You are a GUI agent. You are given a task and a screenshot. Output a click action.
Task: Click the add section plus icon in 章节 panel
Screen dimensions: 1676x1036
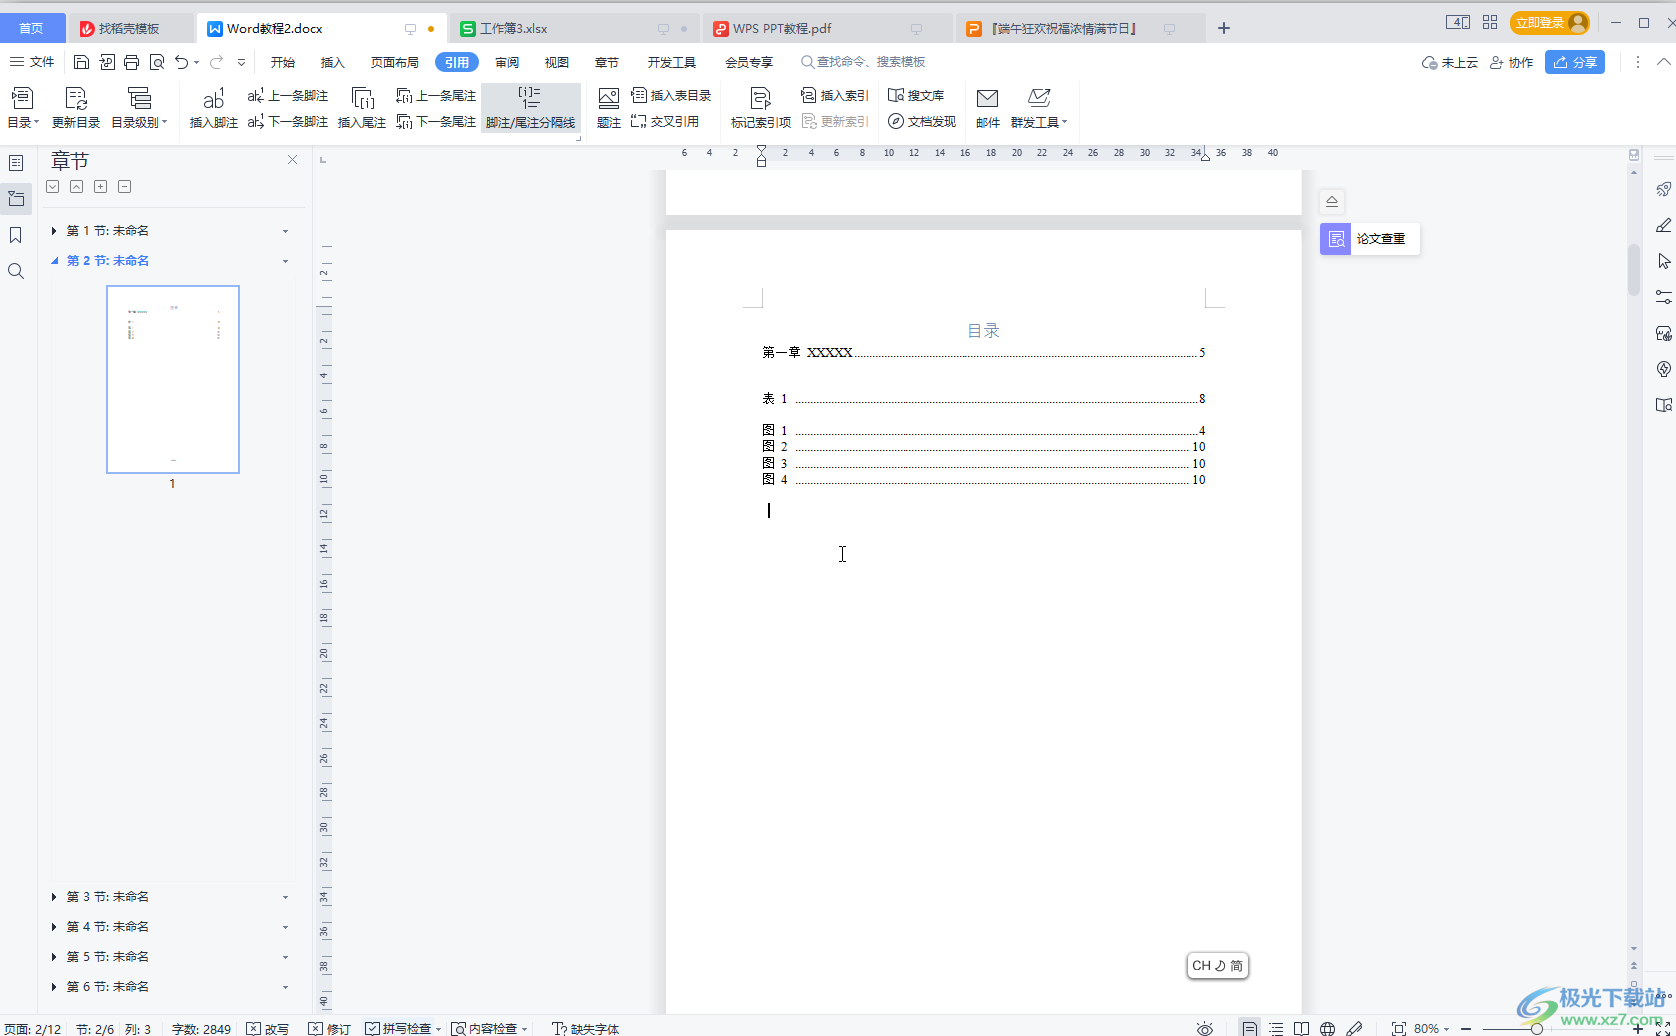click(101, 187)
